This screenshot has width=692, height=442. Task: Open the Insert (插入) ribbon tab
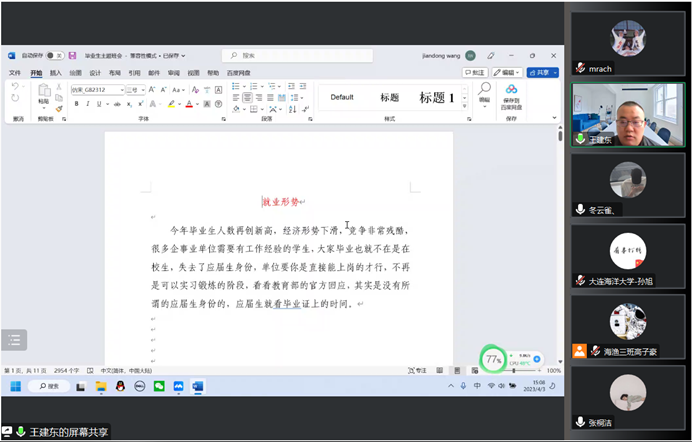click(56, 73)
